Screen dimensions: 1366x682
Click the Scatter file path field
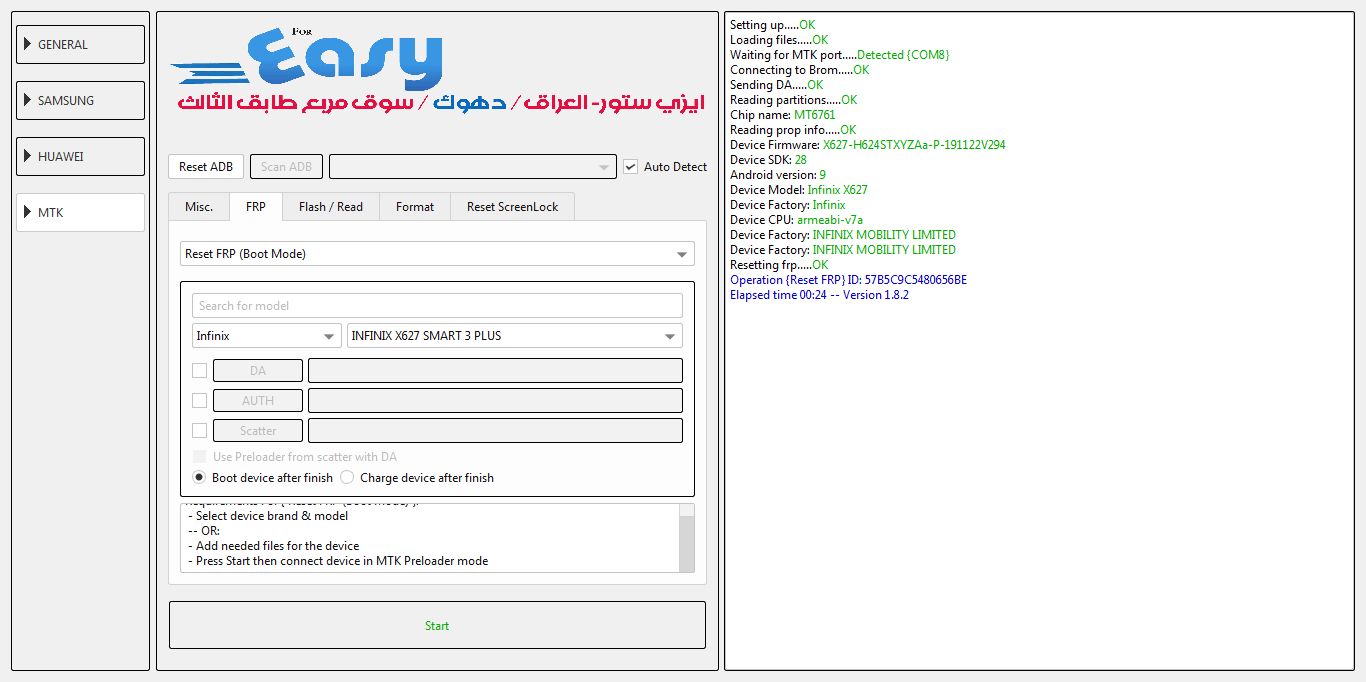pyautogui.click(x=495, y=431)
